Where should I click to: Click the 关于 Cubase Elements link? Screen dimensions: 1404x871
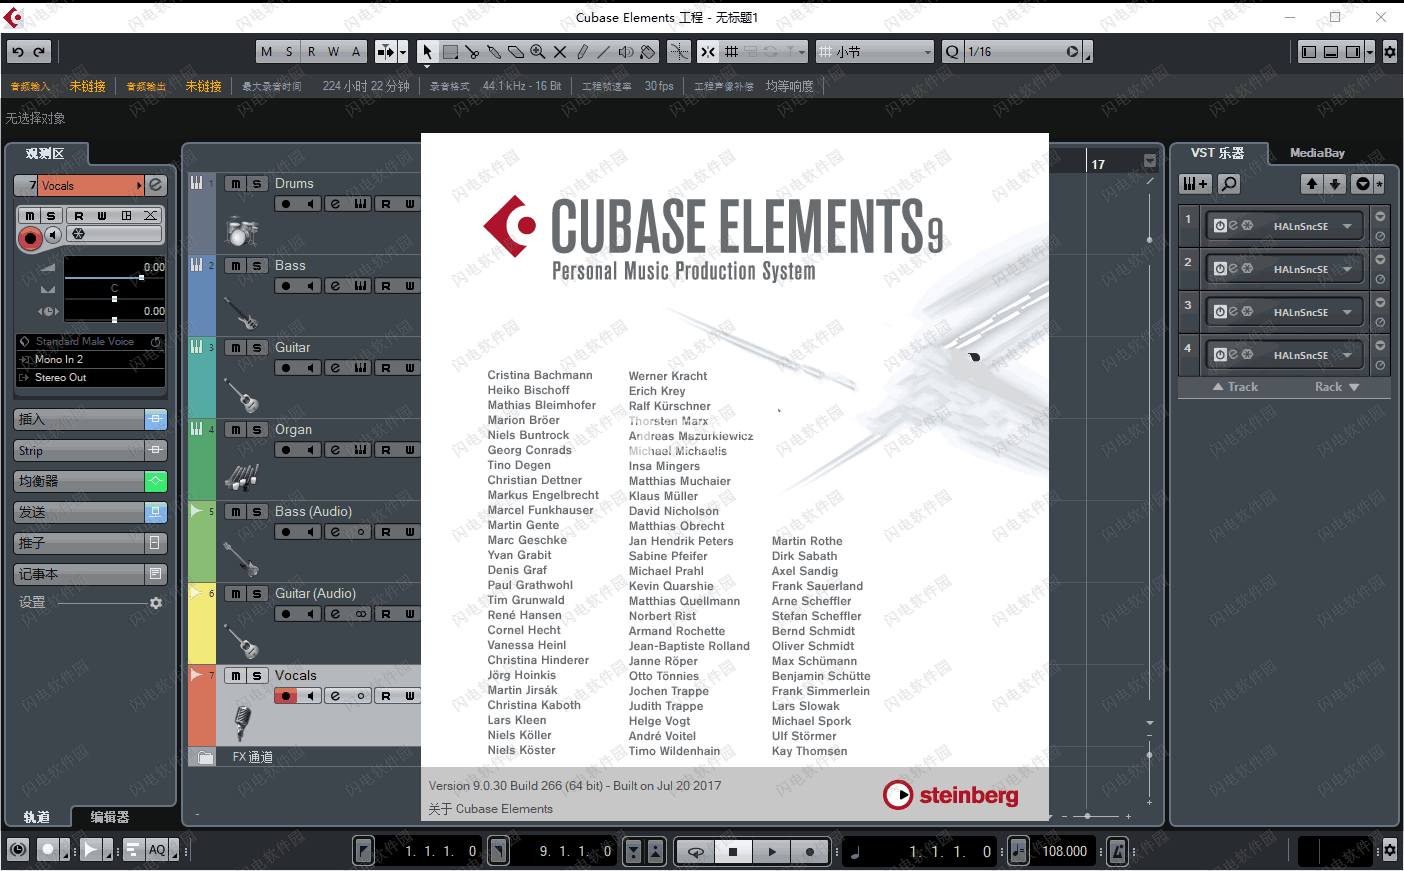[490, 809]
